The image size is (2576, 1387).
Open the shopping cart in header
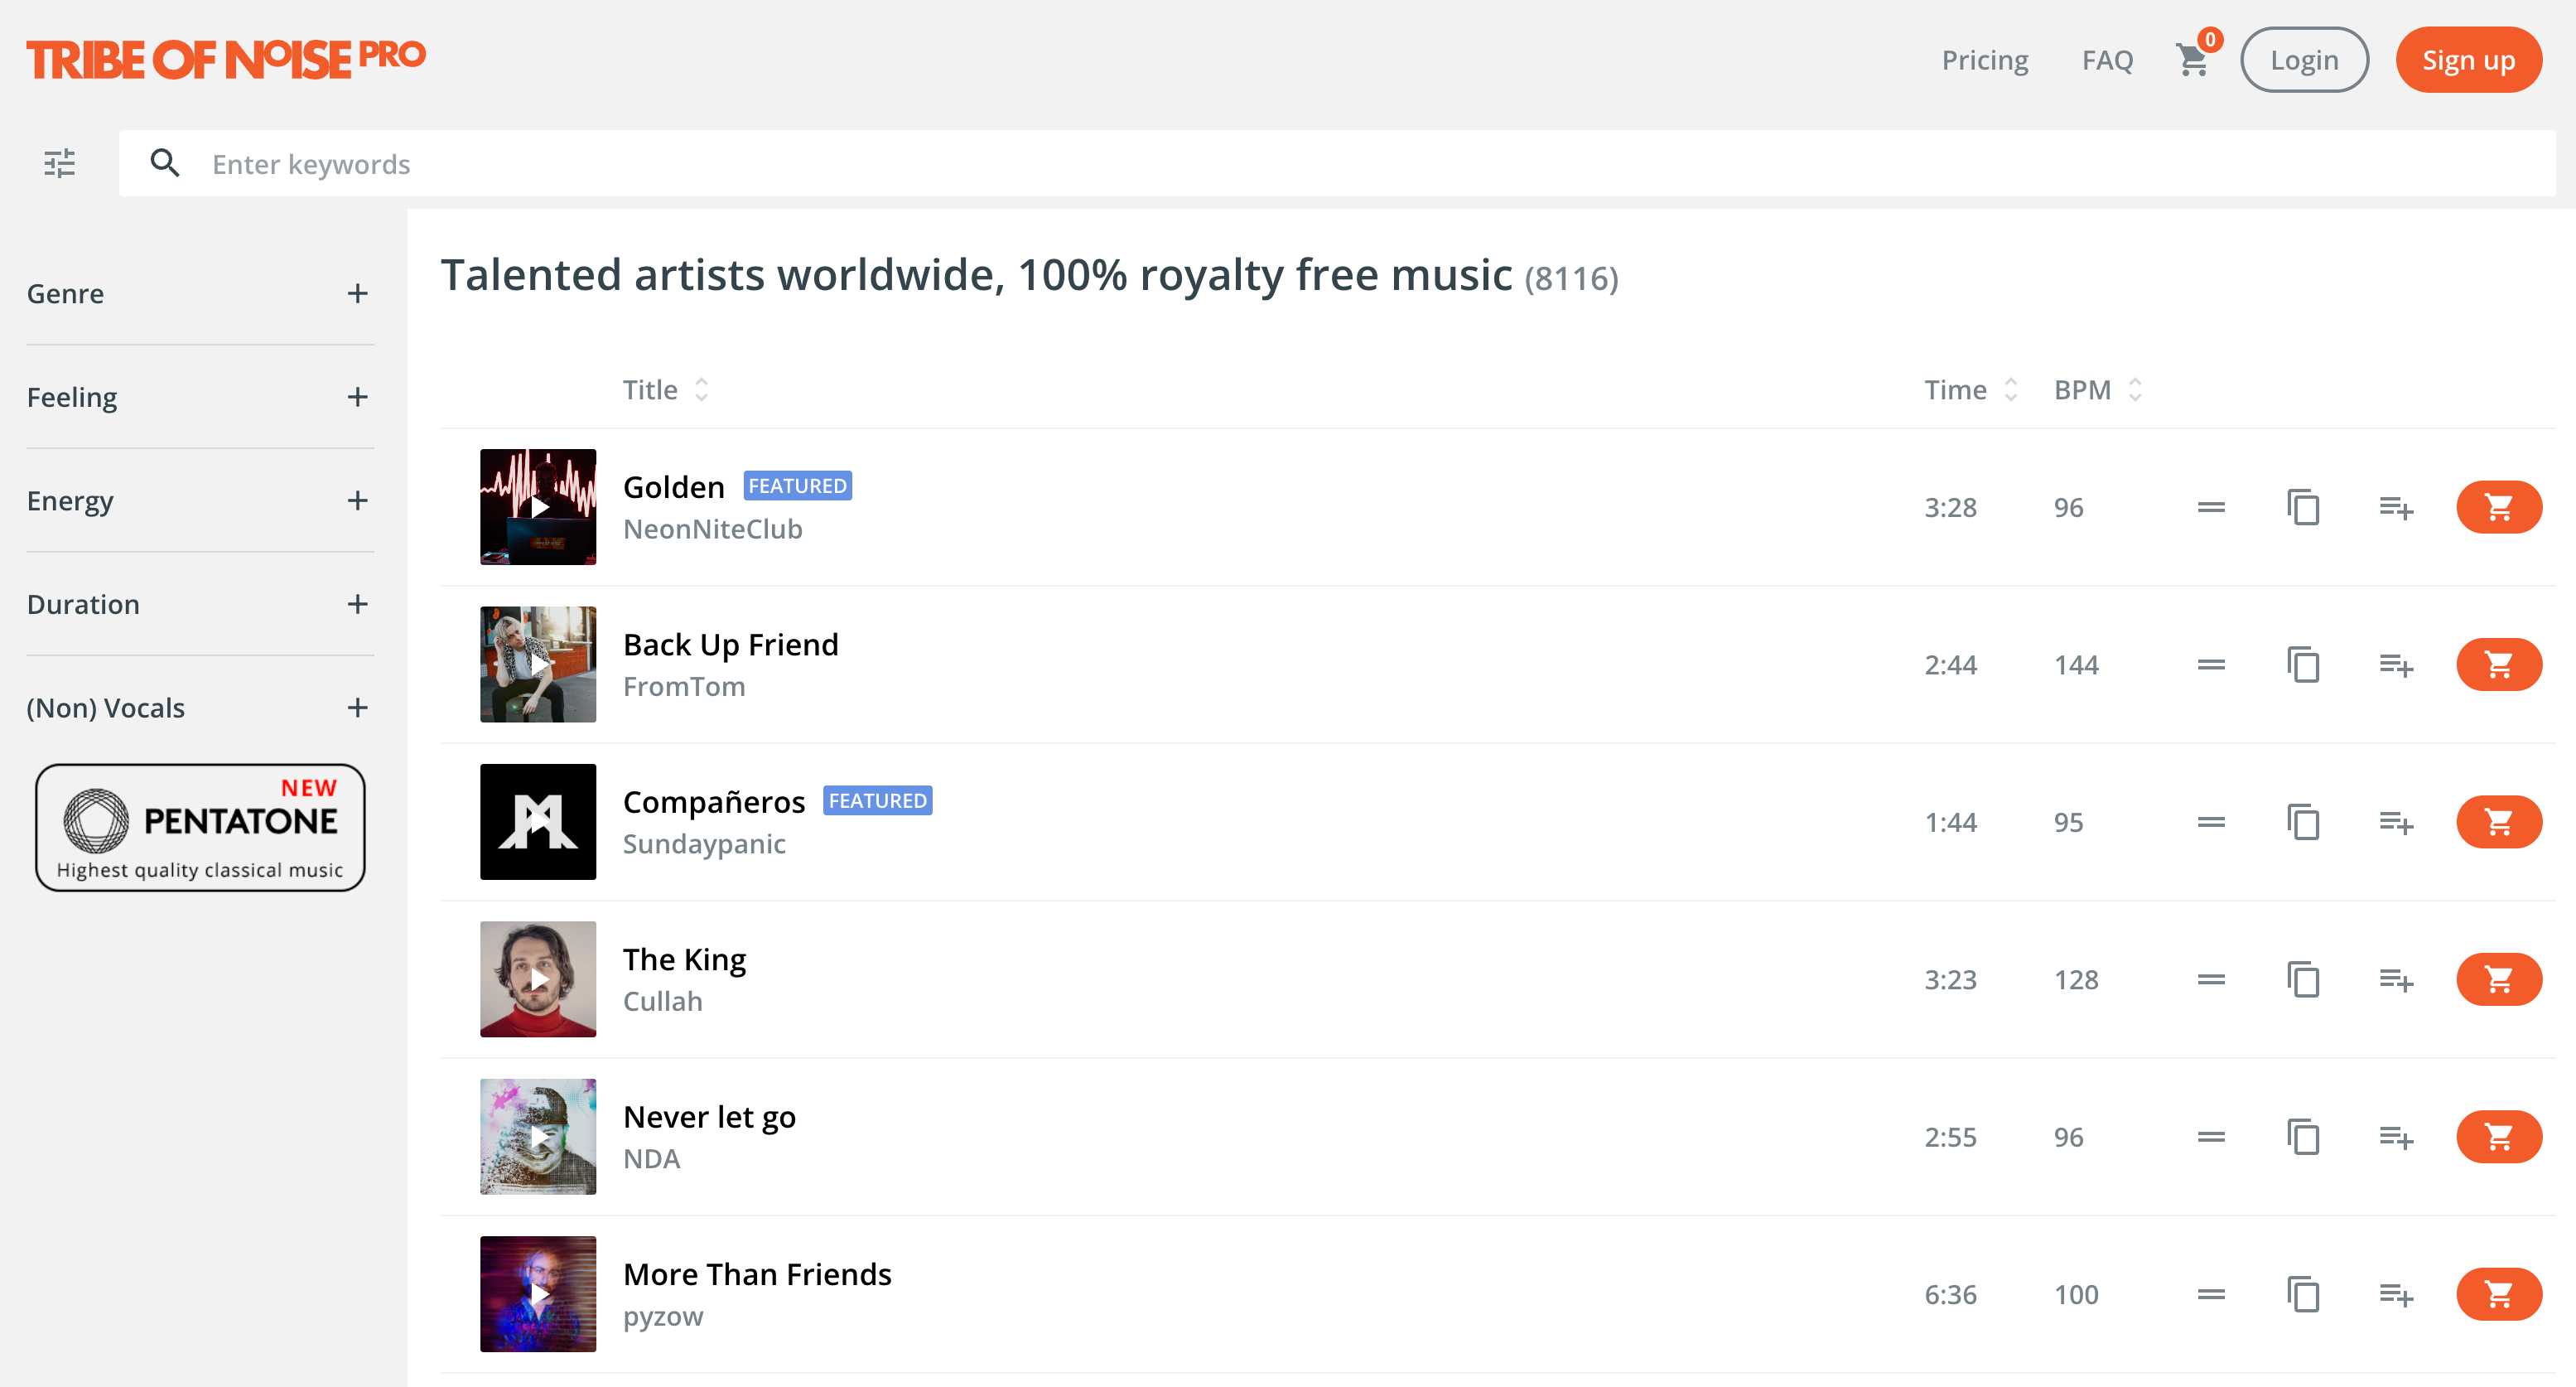point(2195,59)
